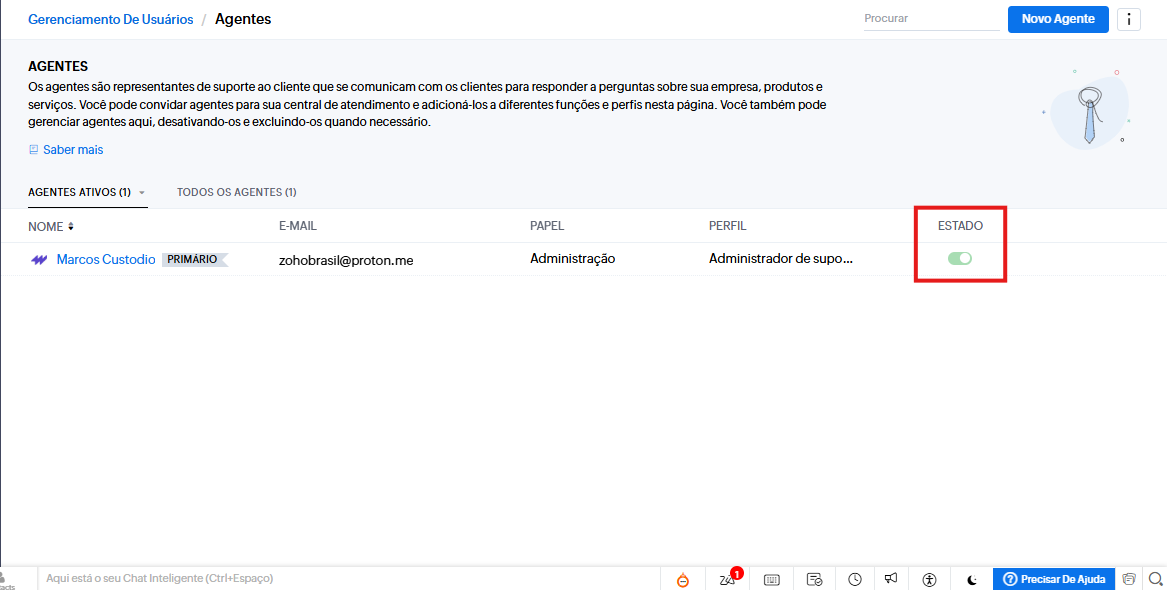This screenshot has height=590, width=1167.
Task: Open the translation icon with notification badge
Action: [x=727, y=580]
